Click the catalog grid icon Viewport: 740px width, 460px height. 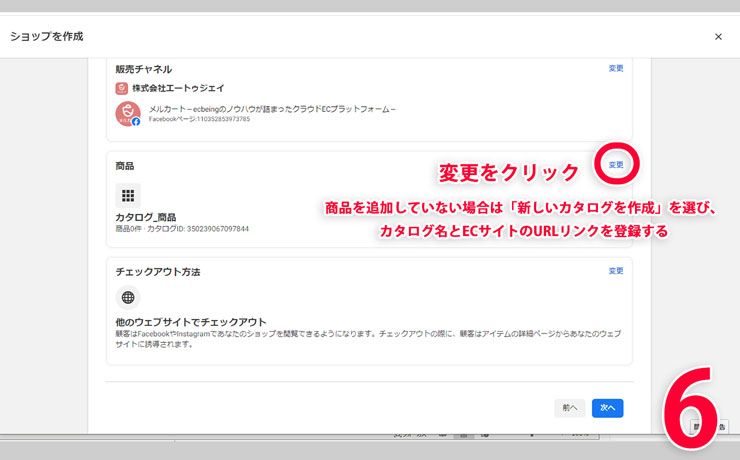[128, 195]
